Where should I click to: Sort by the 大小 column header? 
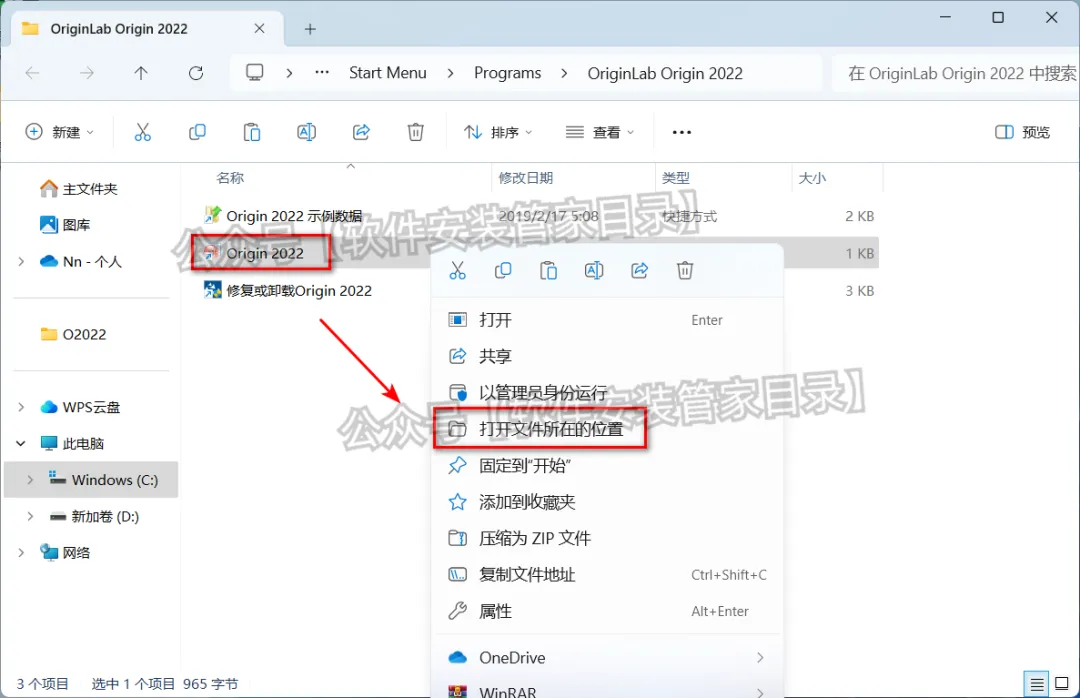click(812, 178)
